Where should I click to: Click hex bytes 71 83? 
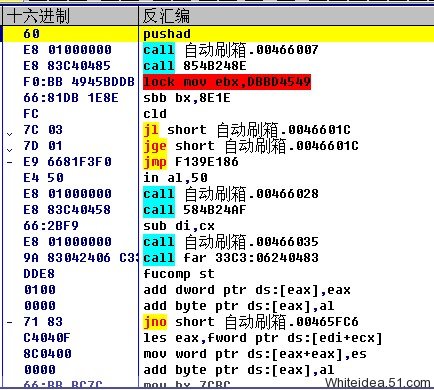tap(43, 322)
